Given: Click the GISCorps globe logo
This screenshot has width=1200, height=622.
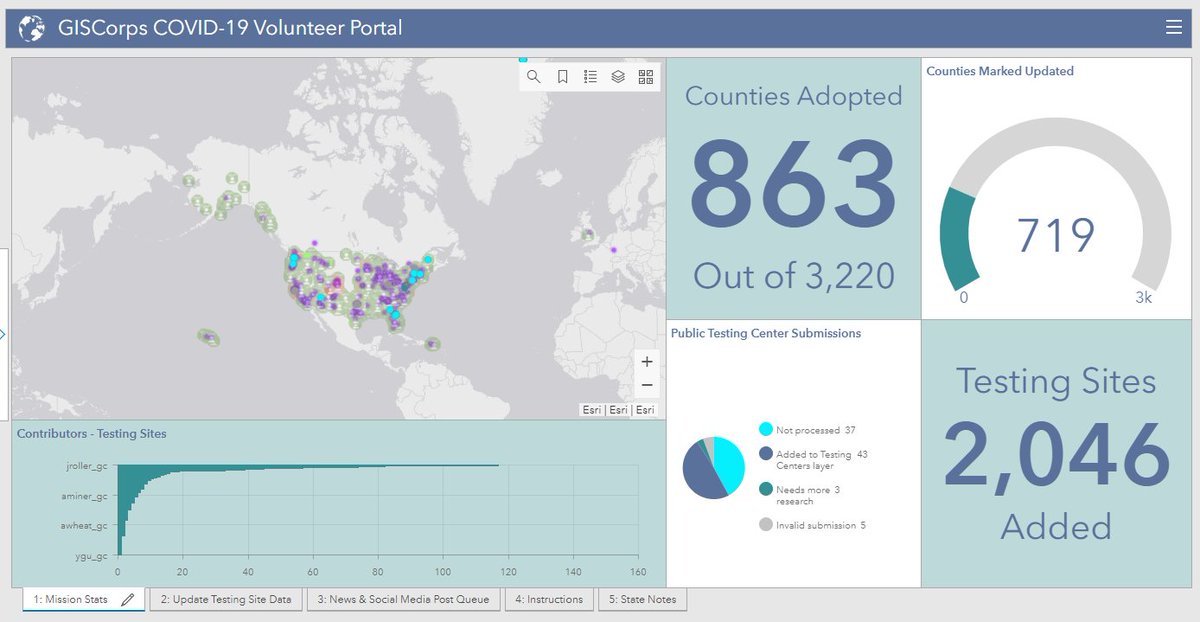Looking at the screenshot, I should pos(32,29).
